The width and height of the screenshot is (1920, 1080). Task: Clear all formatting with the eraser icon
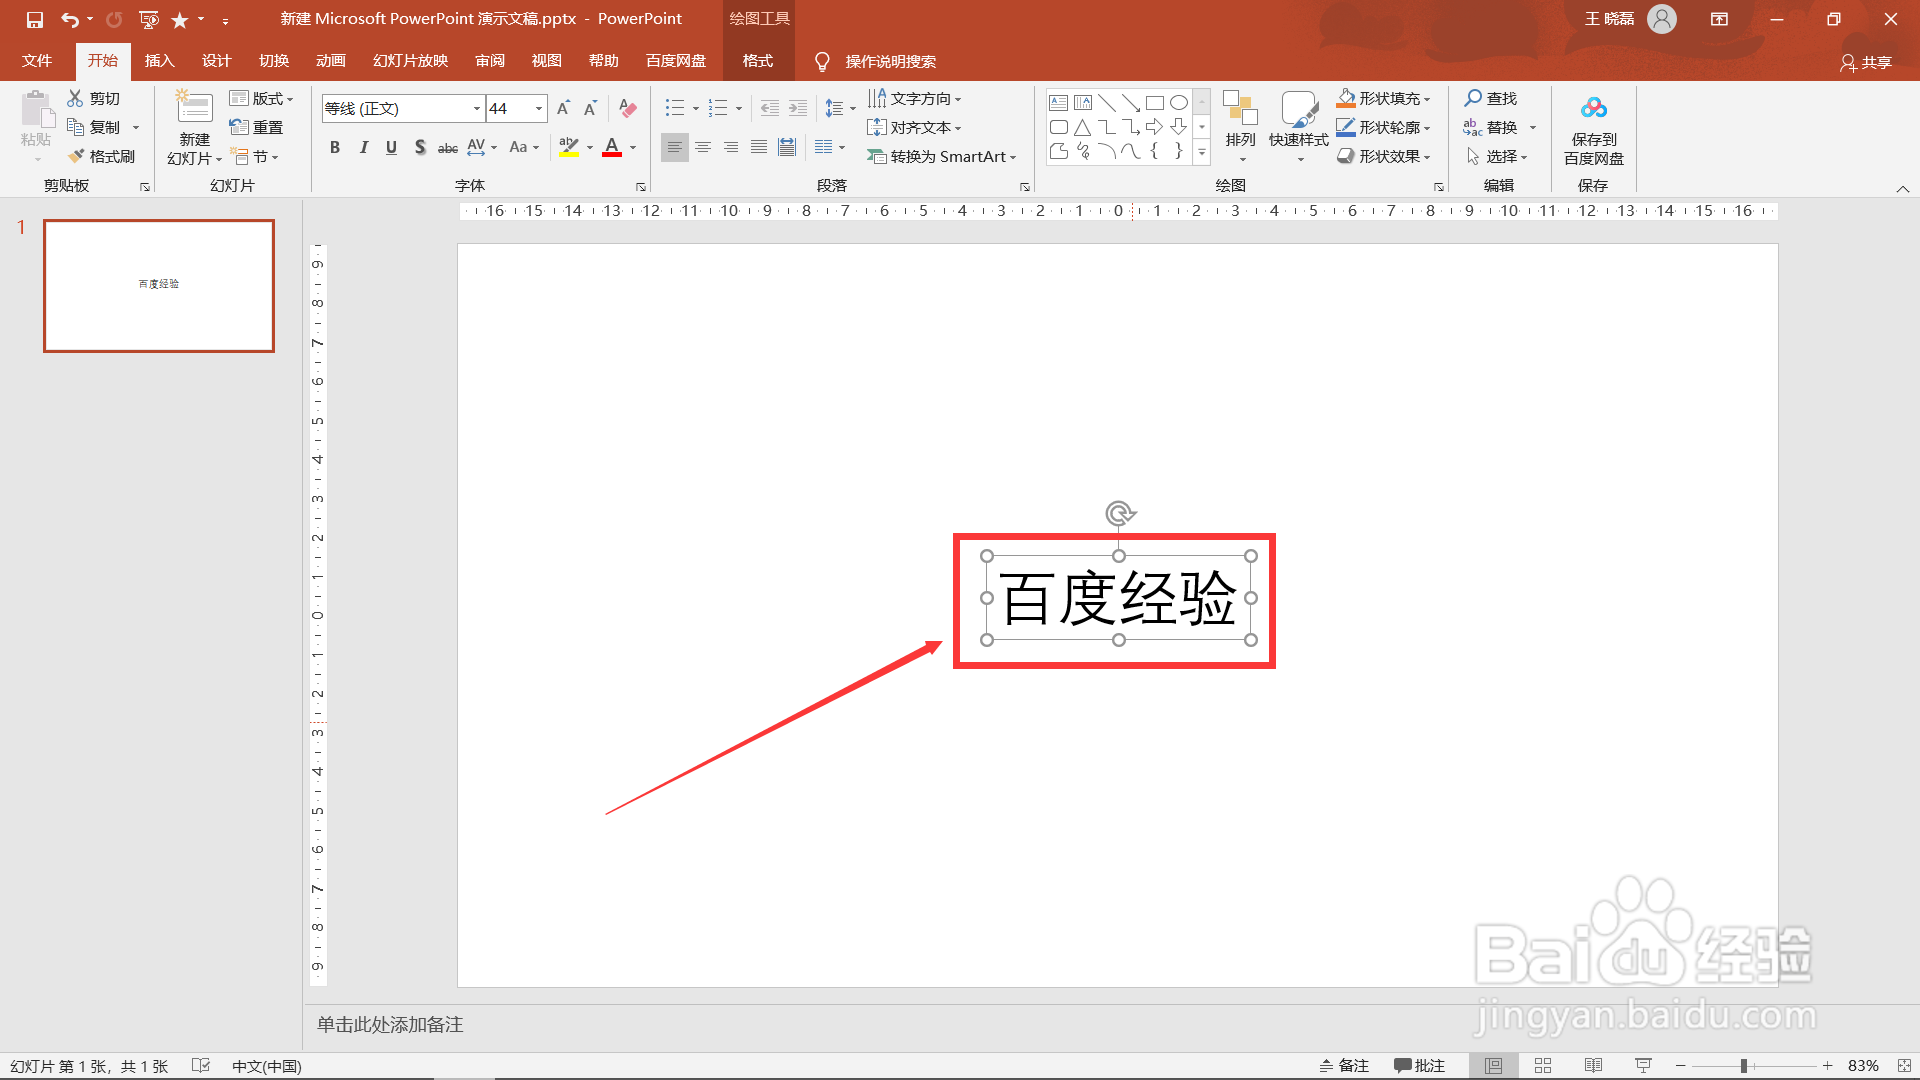[628, 108]
